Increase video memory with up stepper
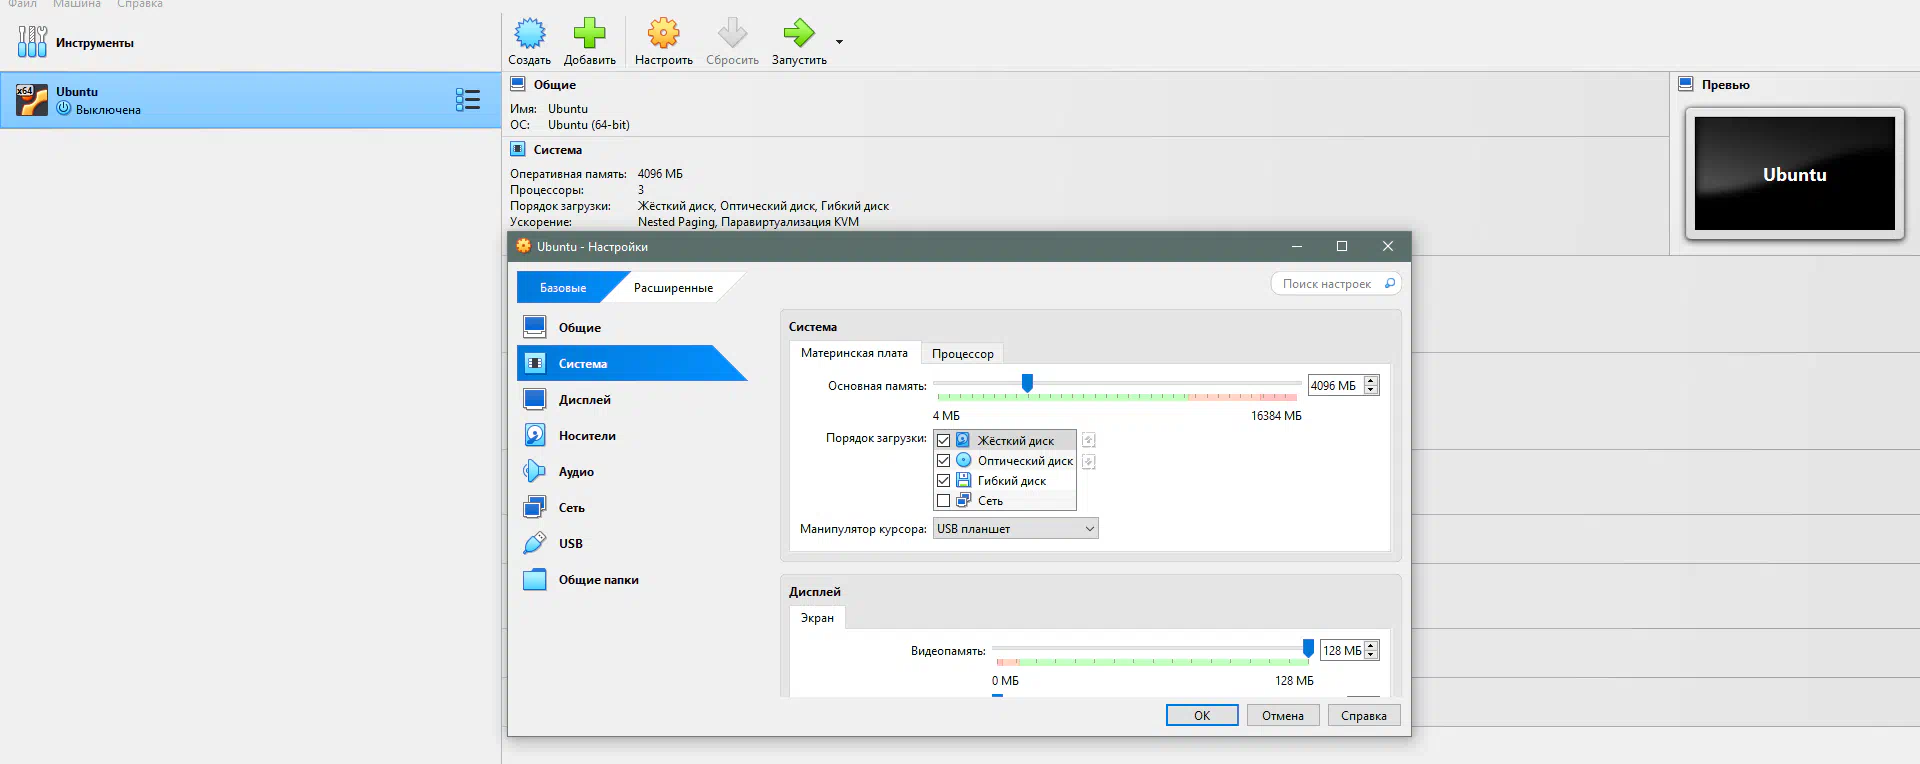The height and width of the screenshot is (764, 1920). [1371, 645]
